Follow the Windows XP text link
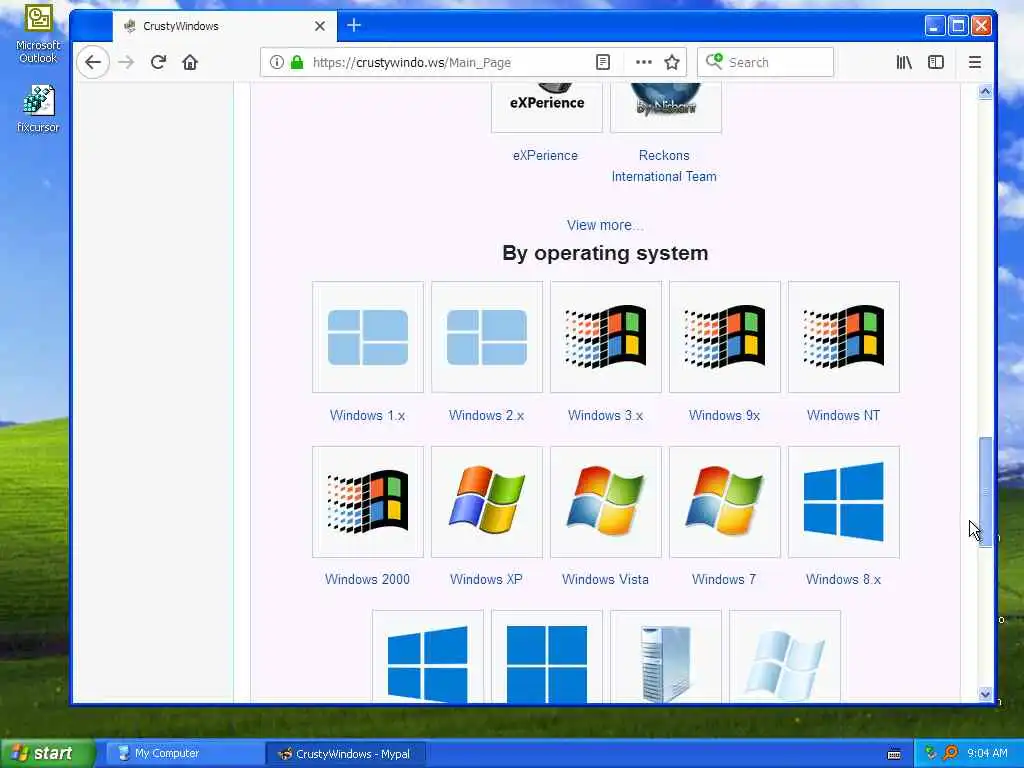 click(486, 579)
